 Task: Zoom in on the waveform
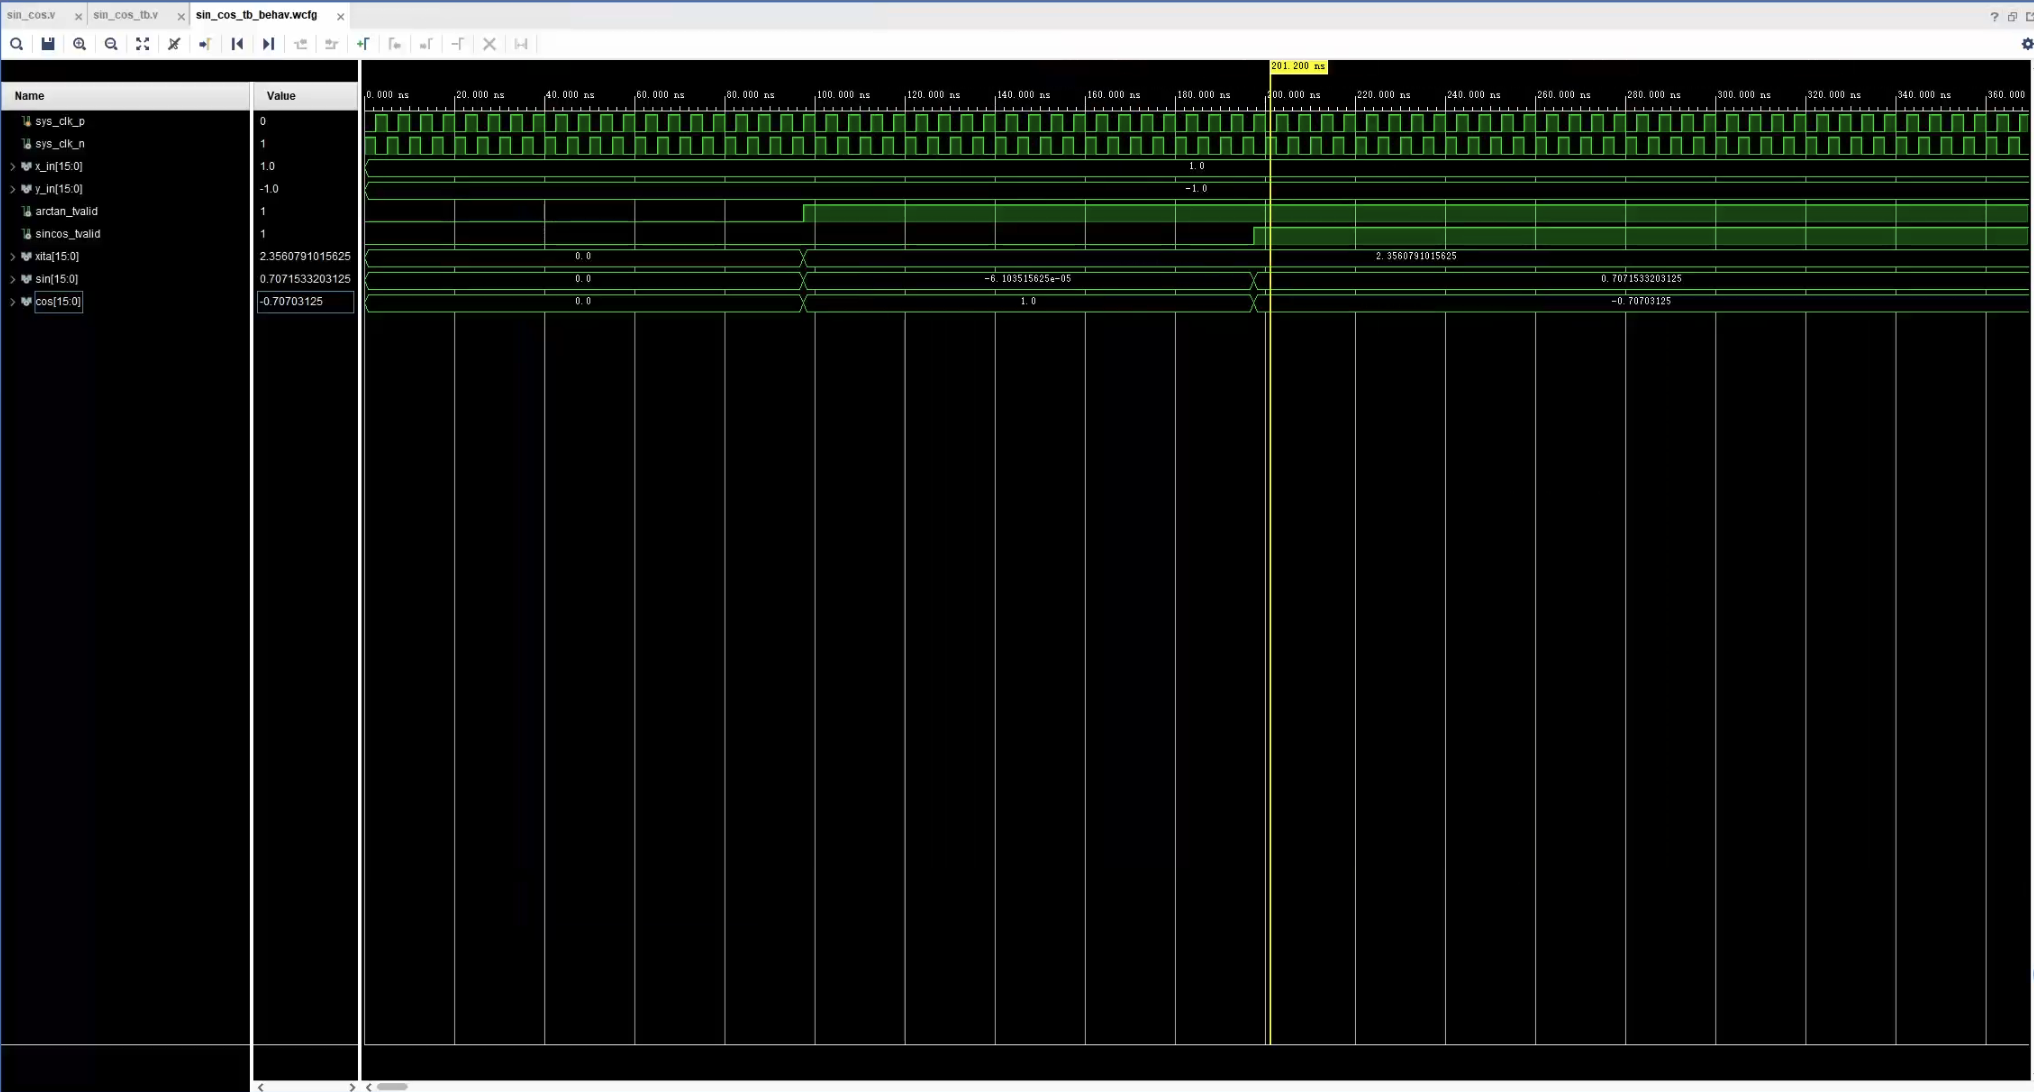(x=80, y=44)
